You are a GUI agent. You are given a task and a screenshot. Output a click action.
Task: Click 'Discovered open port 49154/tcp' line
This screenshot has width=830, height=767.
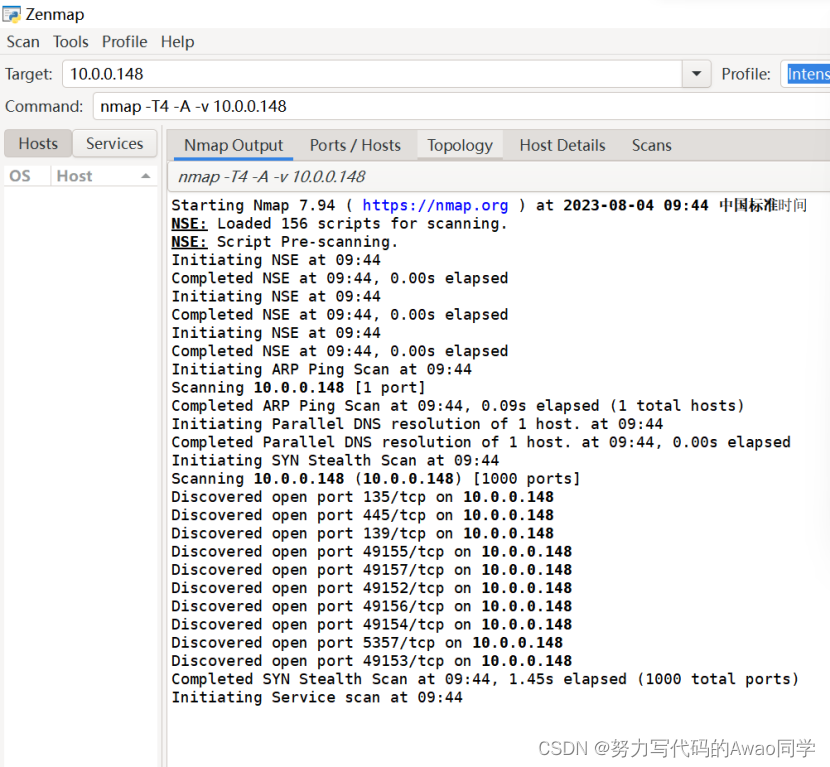point(372,625)
